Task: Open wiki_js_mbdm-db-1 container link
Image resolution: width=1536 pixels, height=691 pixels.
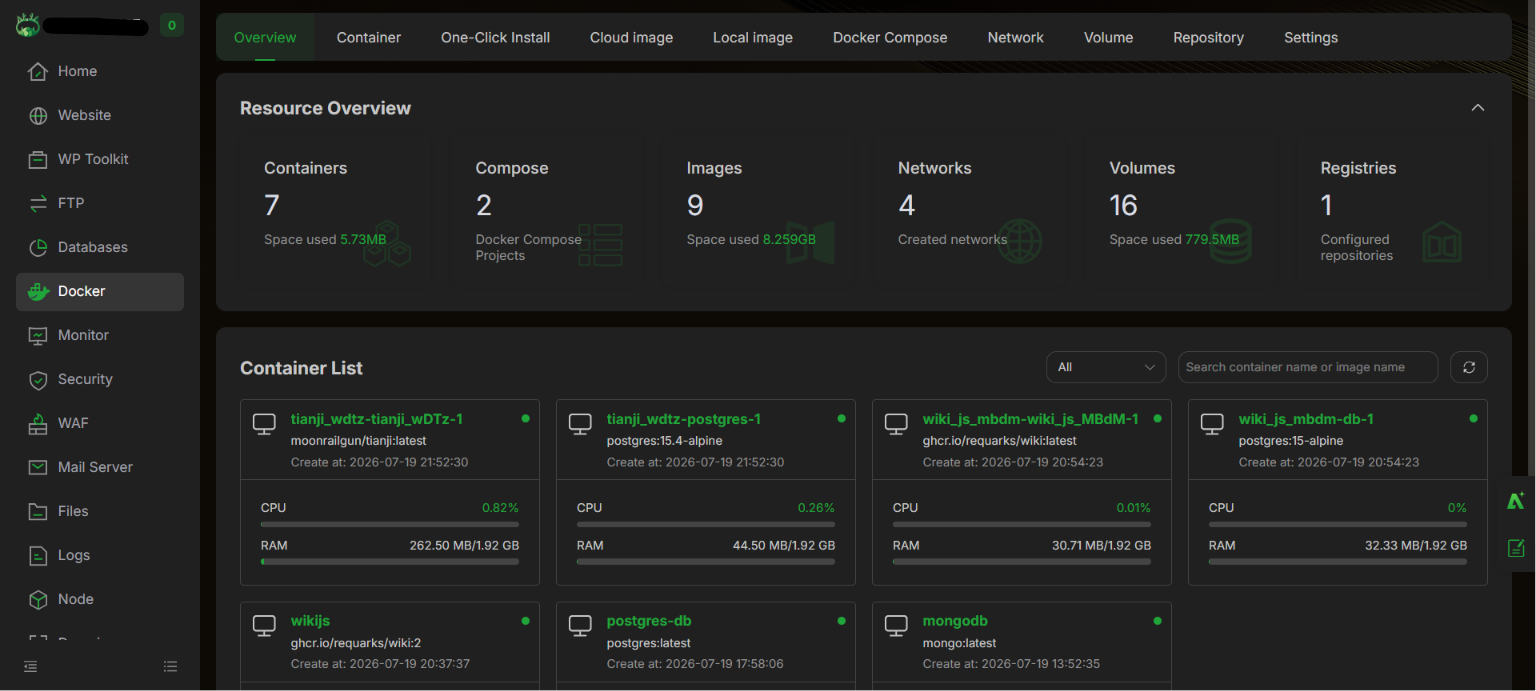Action: [1306, 419]
